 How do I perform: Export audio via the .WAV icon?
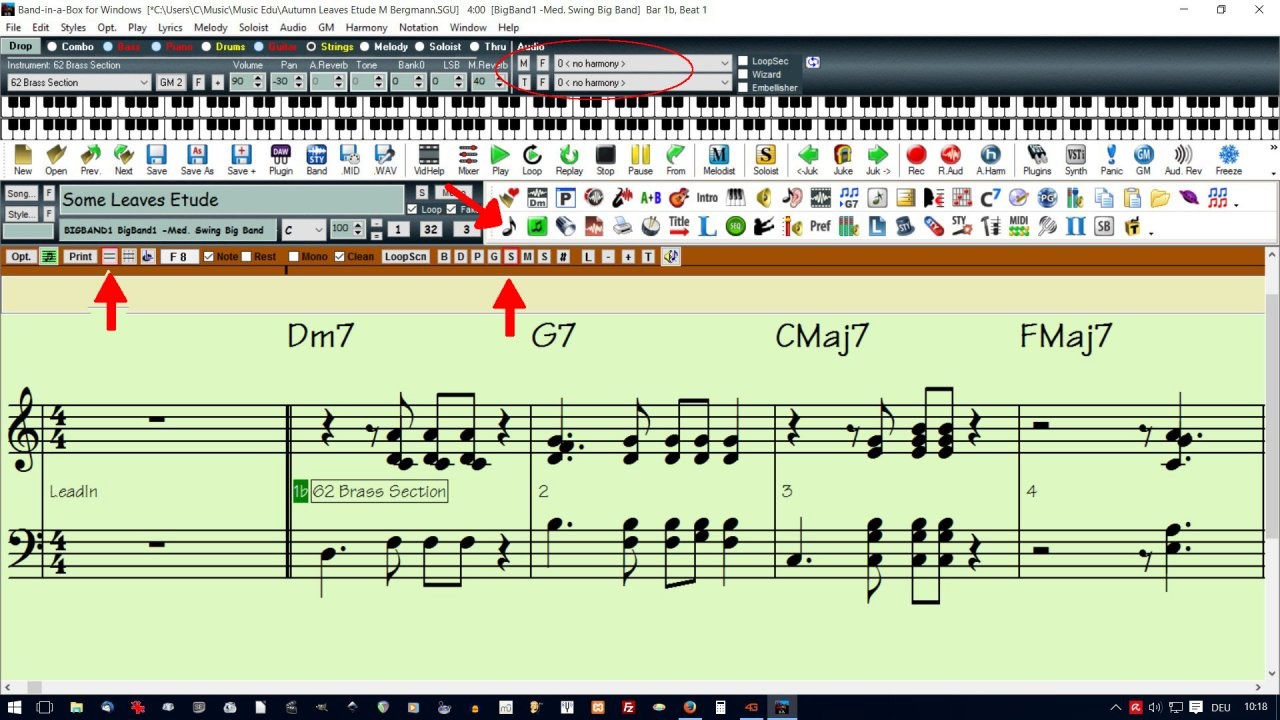pos(385,160)
